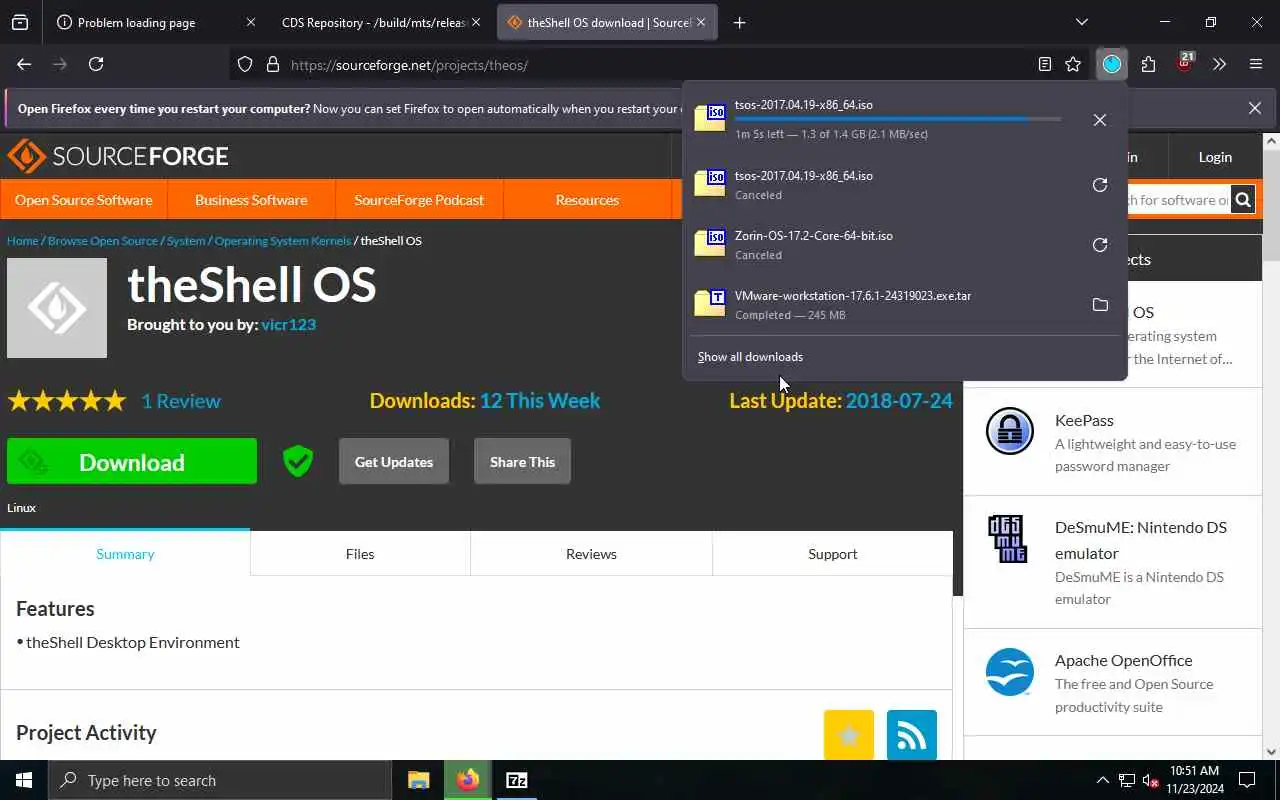This screenshot has width=1280, height=800.
Task: Click the SourceForge search magnifier button
Action: pyautogui.click(x=1242, y=200)
